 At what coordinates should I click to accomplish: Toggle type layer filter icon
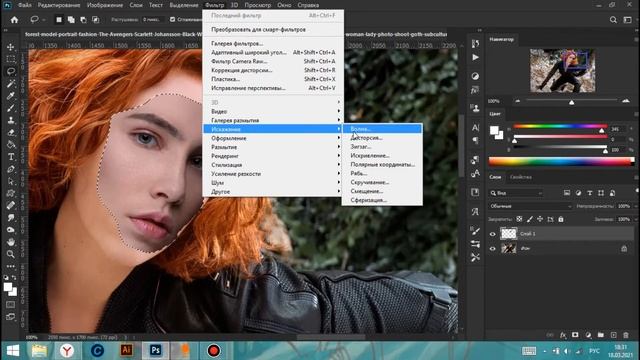click(590, 193)
